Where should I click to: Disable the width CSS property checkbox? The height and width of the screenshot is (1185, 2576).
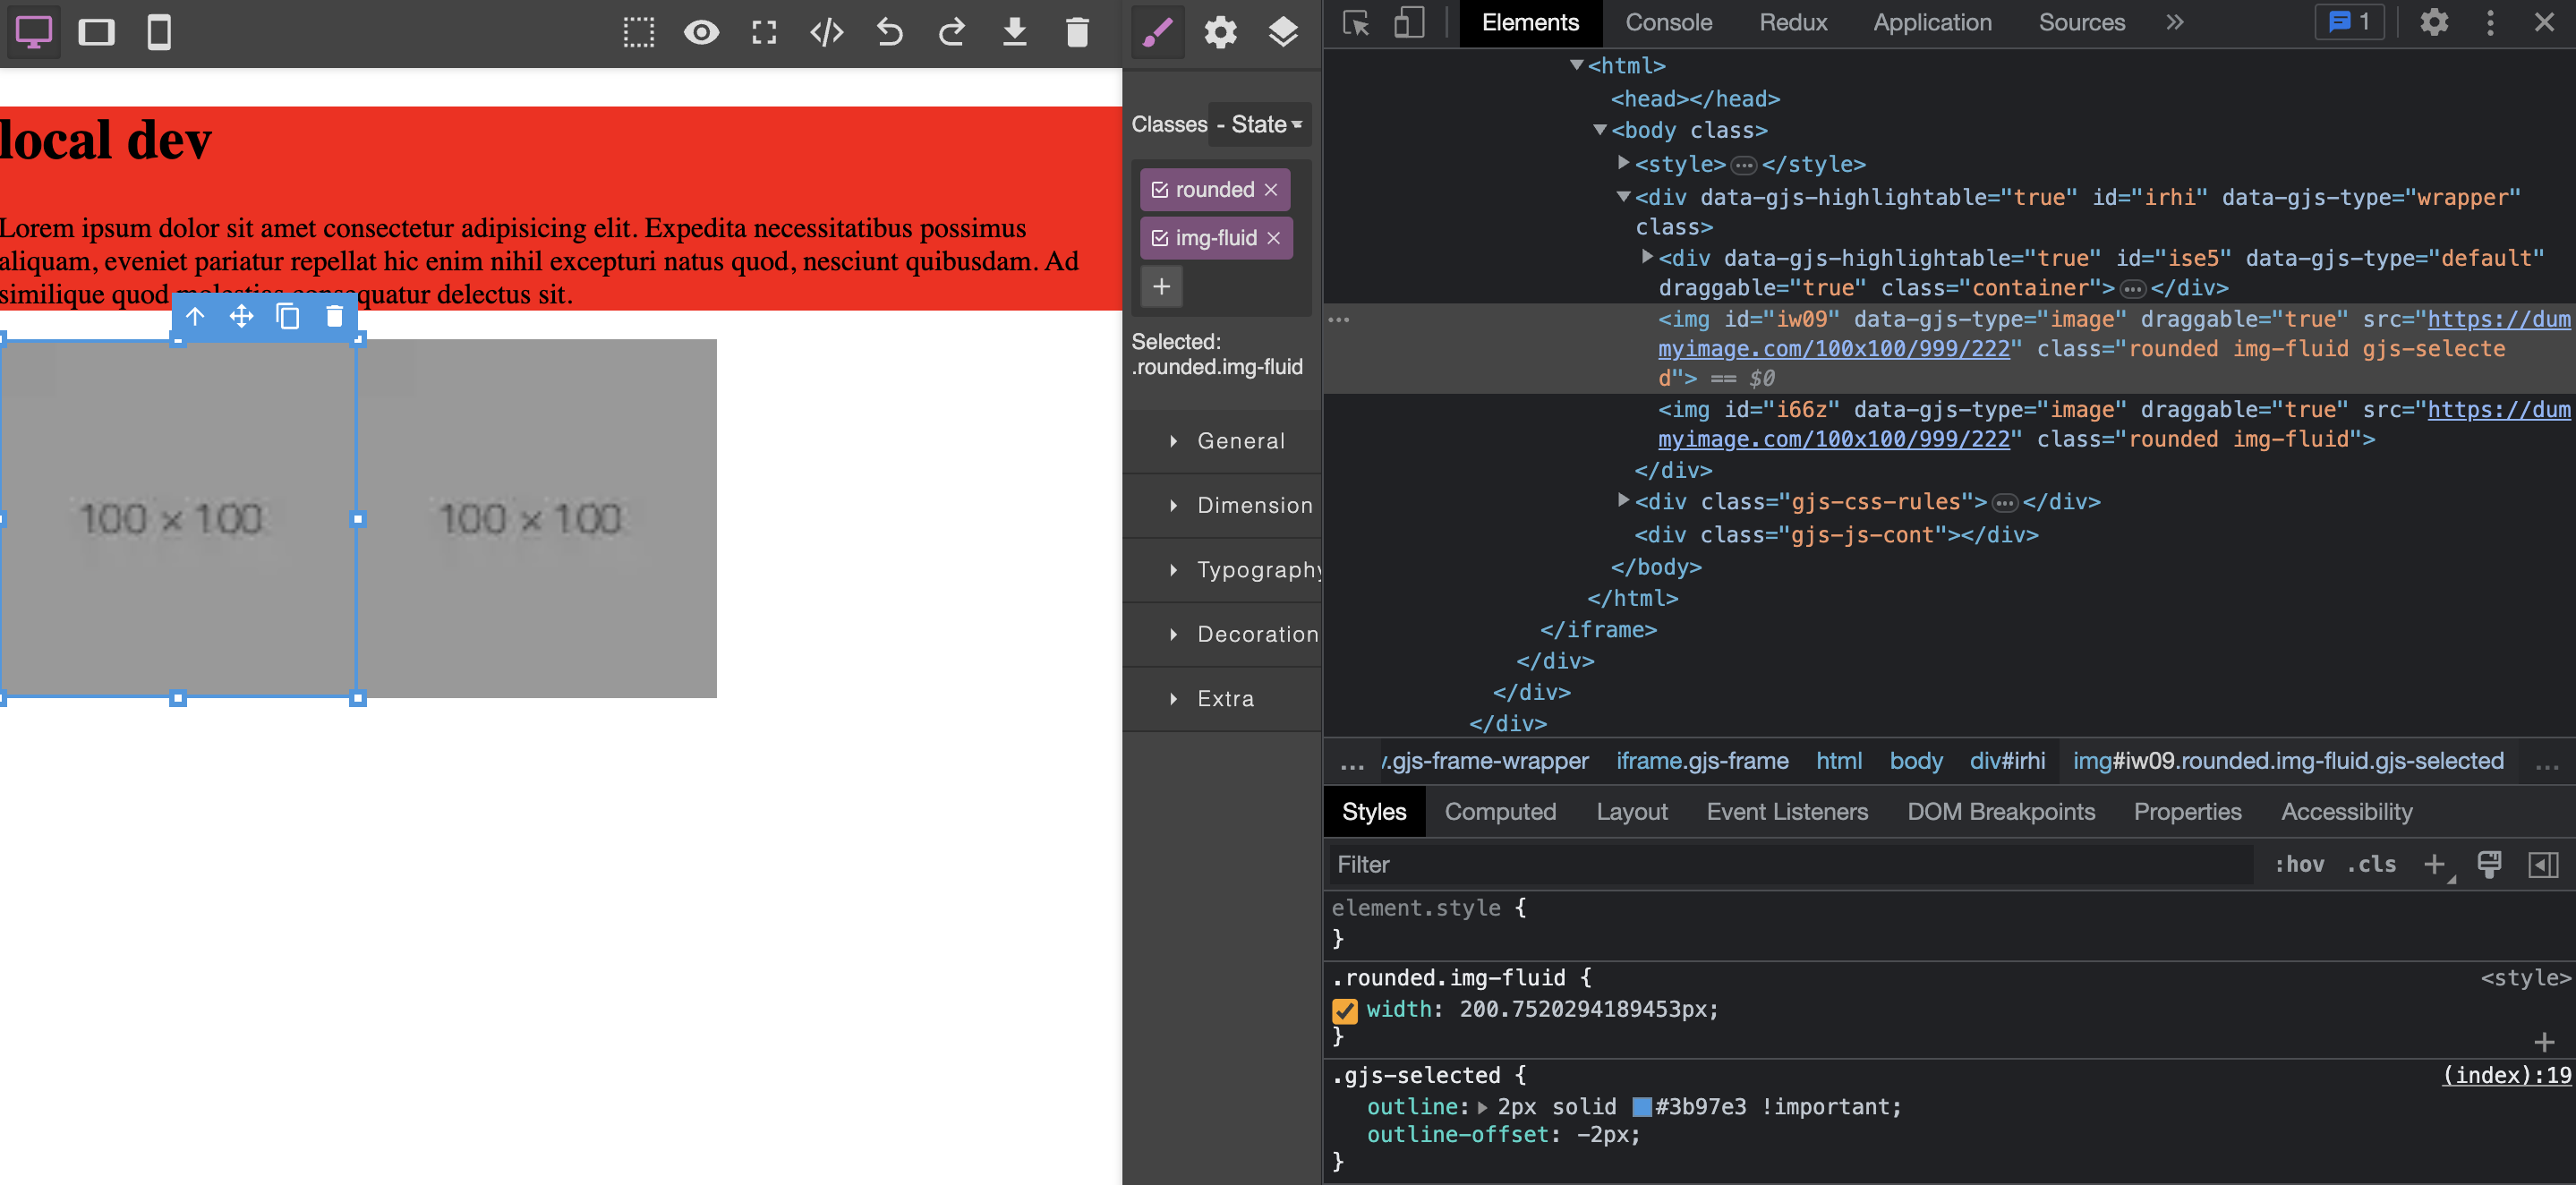pyautogui.click(x=1345, y=1010)
